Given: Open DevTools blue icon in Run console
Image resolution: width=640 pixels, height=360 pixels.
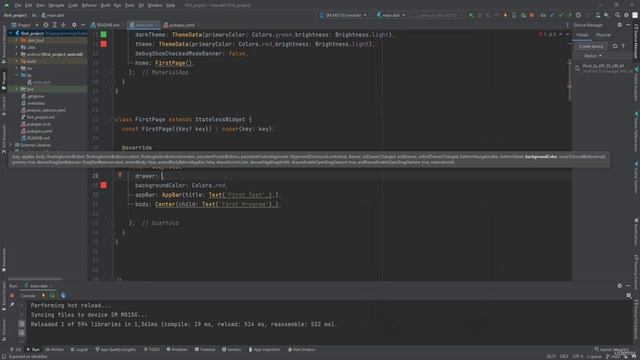Looking at the screenshot, I should click(x=63, y=296).
